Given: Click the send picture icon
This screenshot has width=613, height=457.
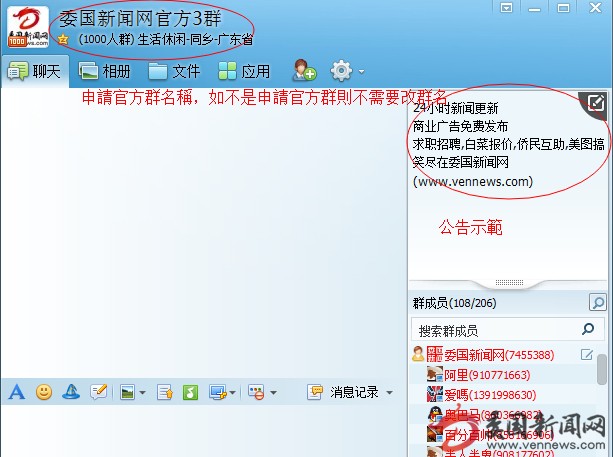Looking at the screenshot, I should point(127,392).
